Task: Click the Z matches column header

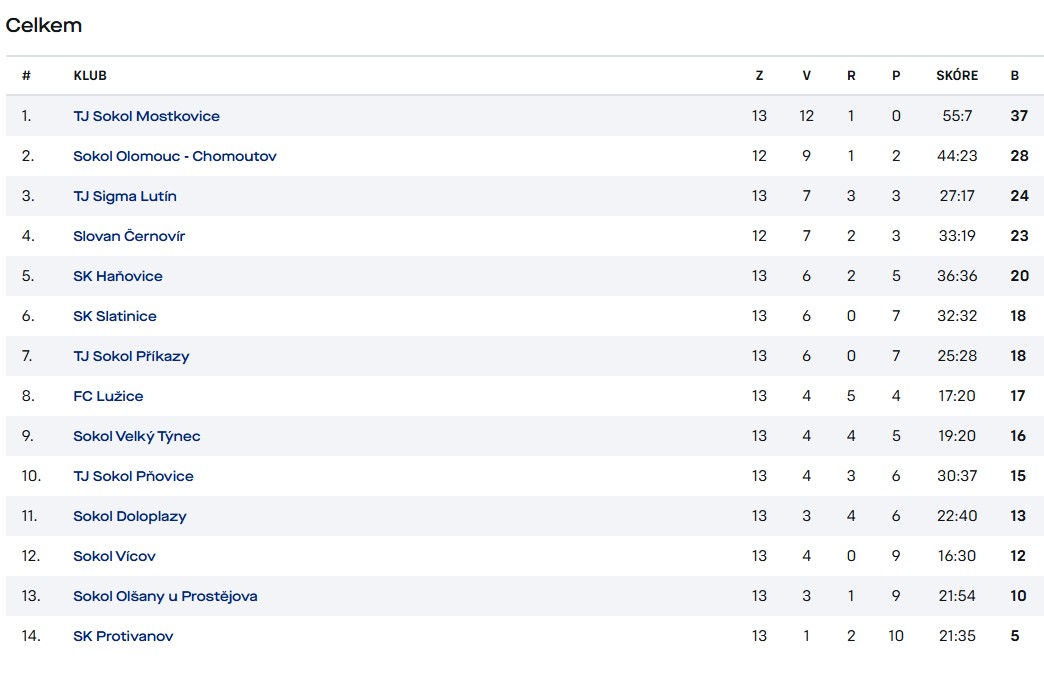Action: coord(760,76)
